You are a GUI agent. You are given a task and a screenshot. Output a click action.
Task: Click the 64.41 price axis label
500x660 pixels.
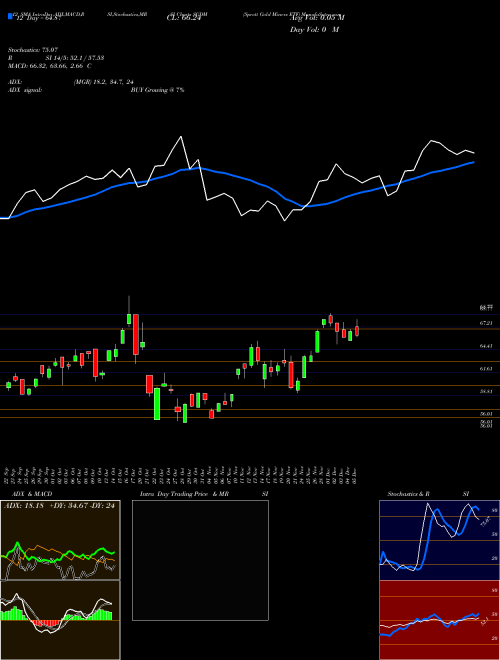click(x=486, y=346)
